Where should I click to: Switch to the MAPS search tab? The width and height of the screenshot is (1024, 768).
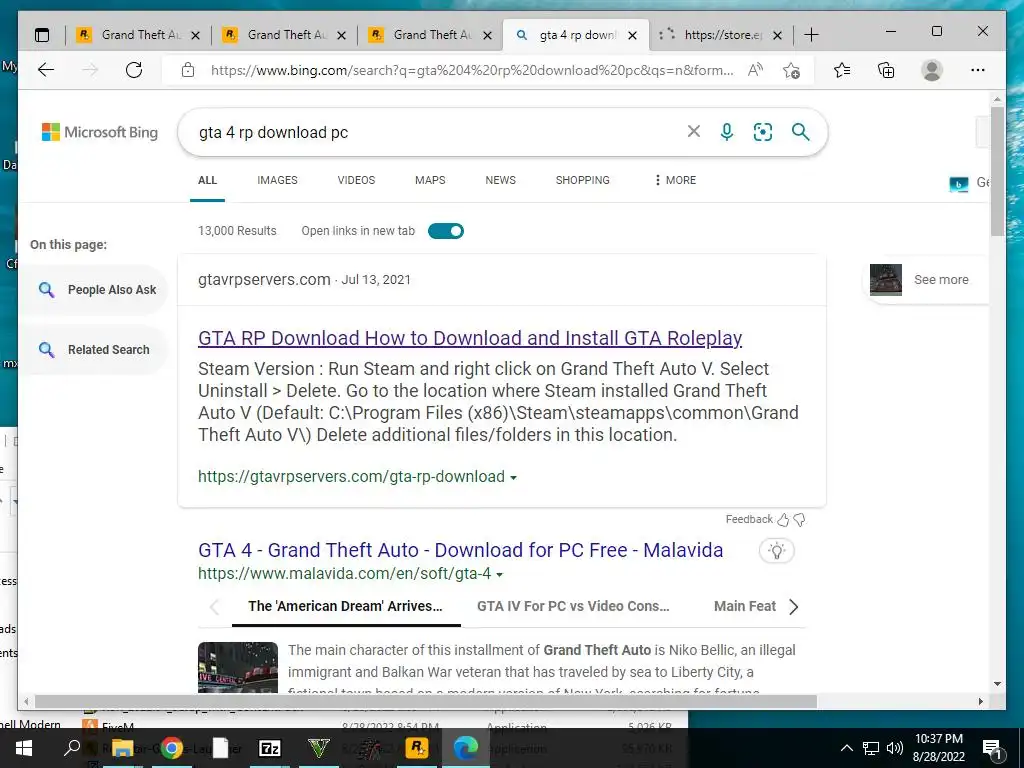[430, 180]
